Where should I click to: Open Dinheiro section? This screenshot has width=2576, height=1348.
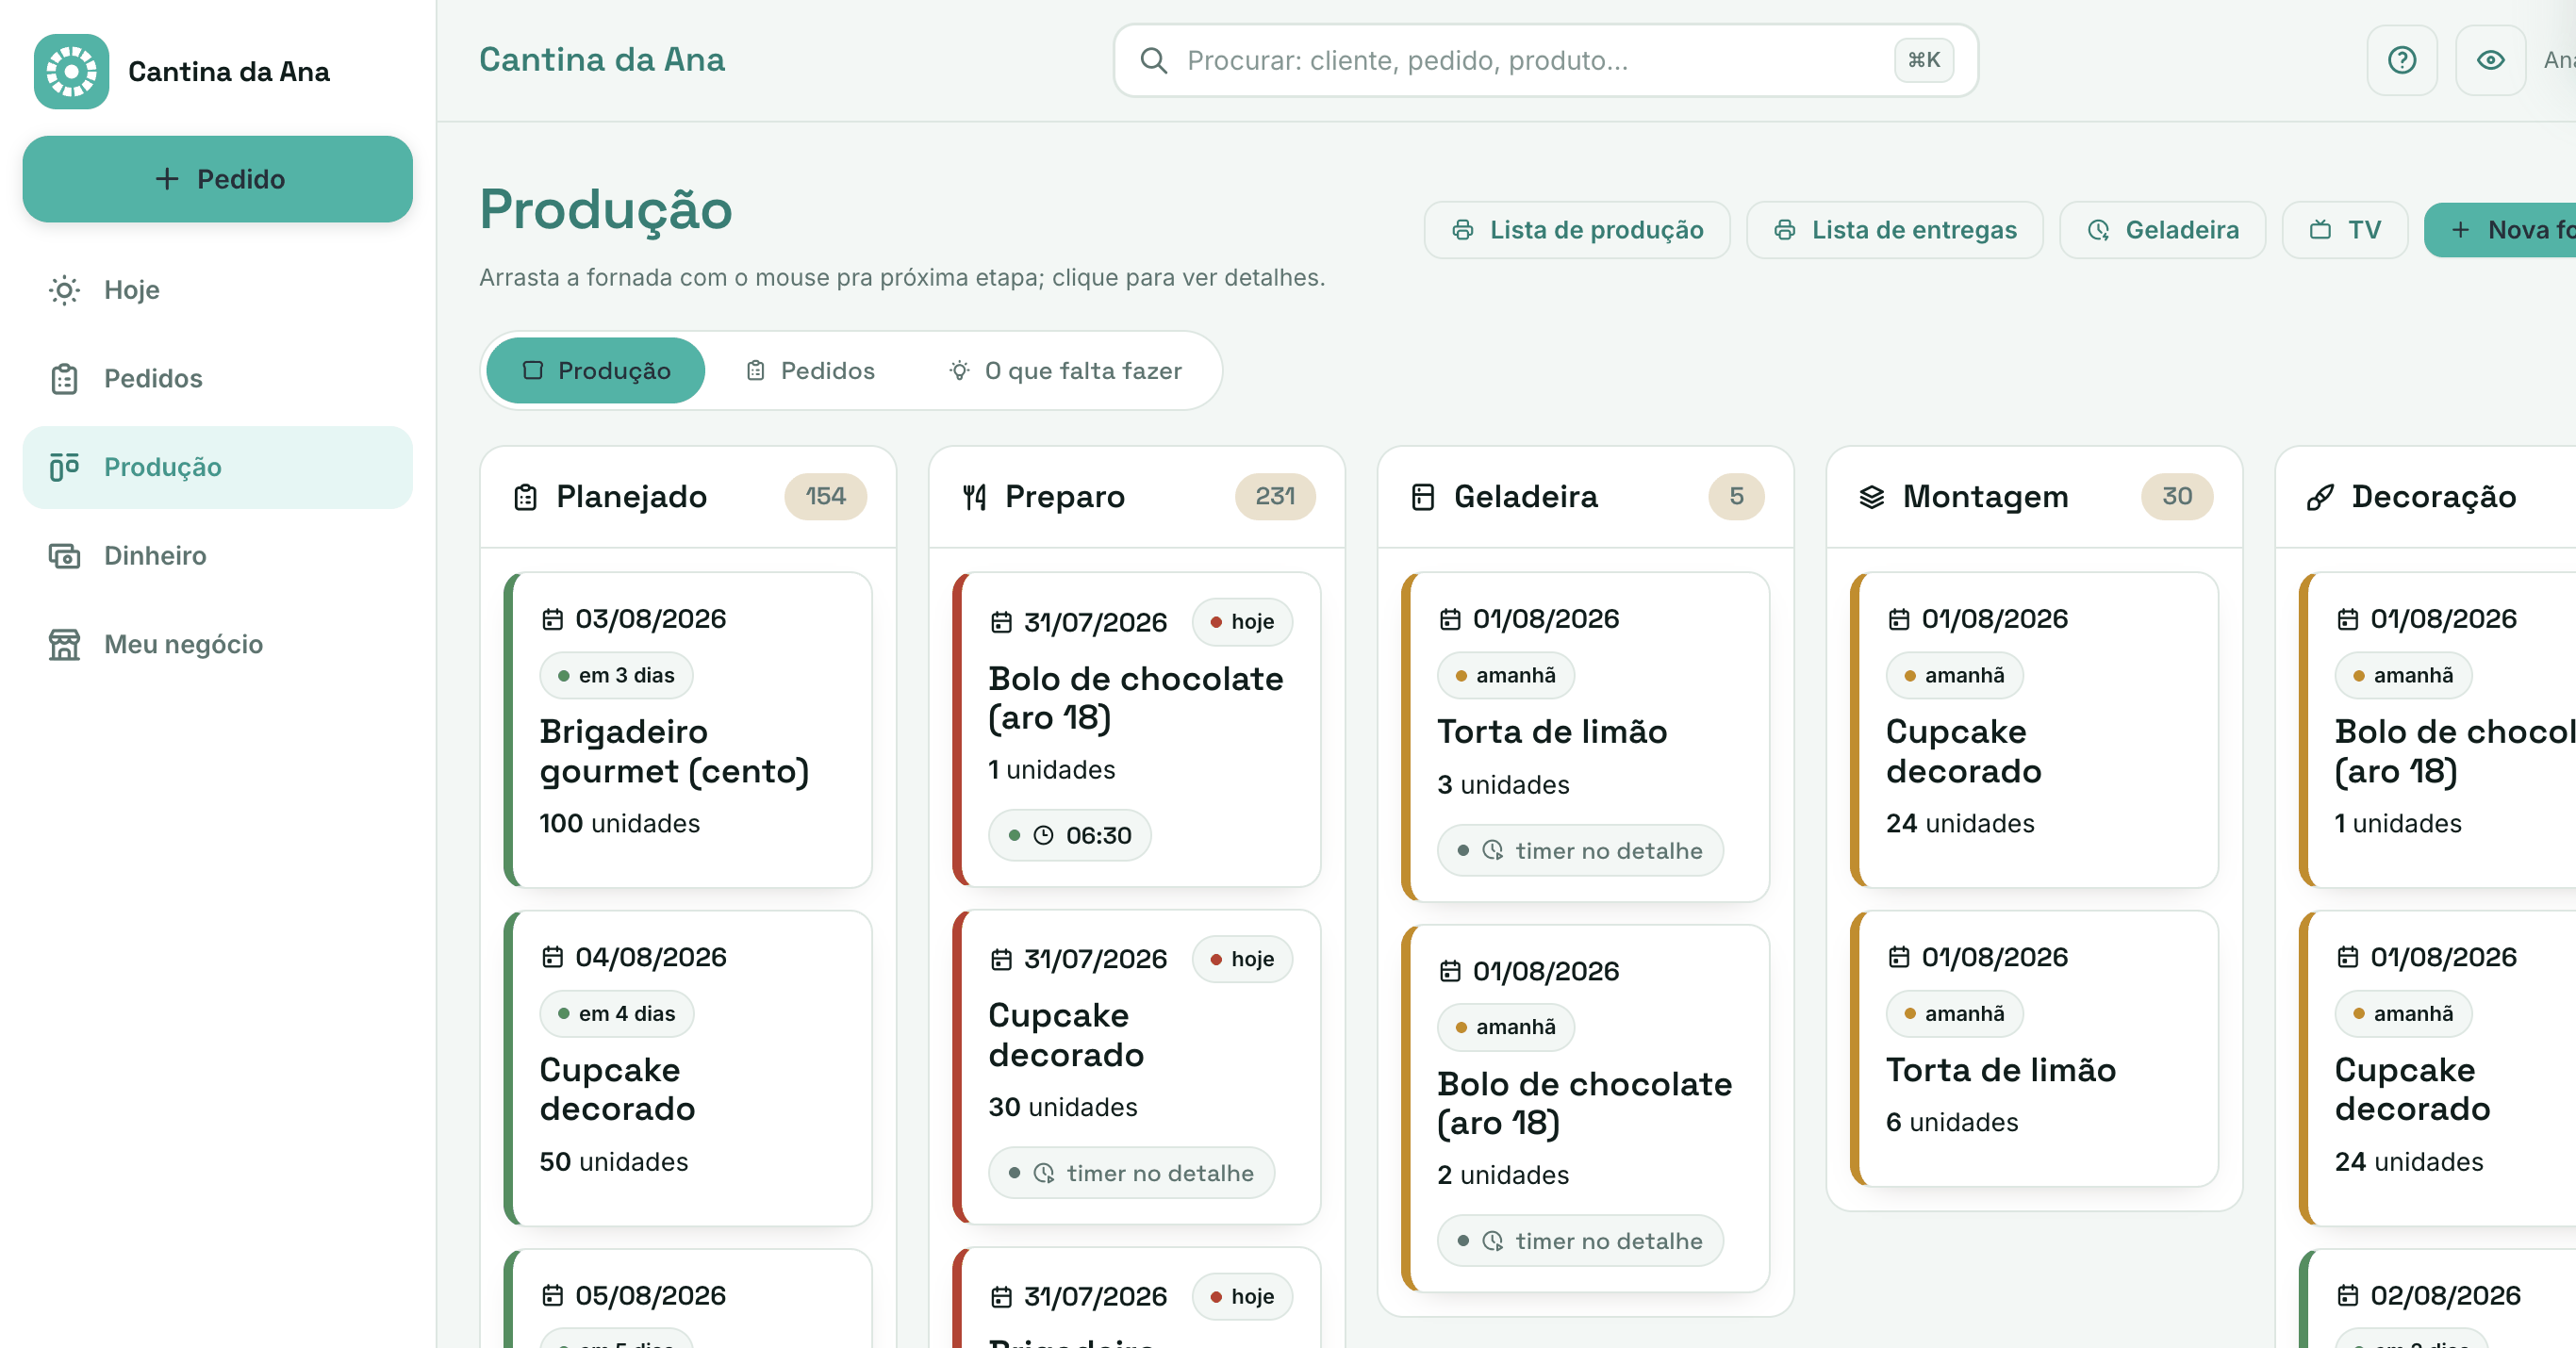pyautogui.click(x=217, y=556)
